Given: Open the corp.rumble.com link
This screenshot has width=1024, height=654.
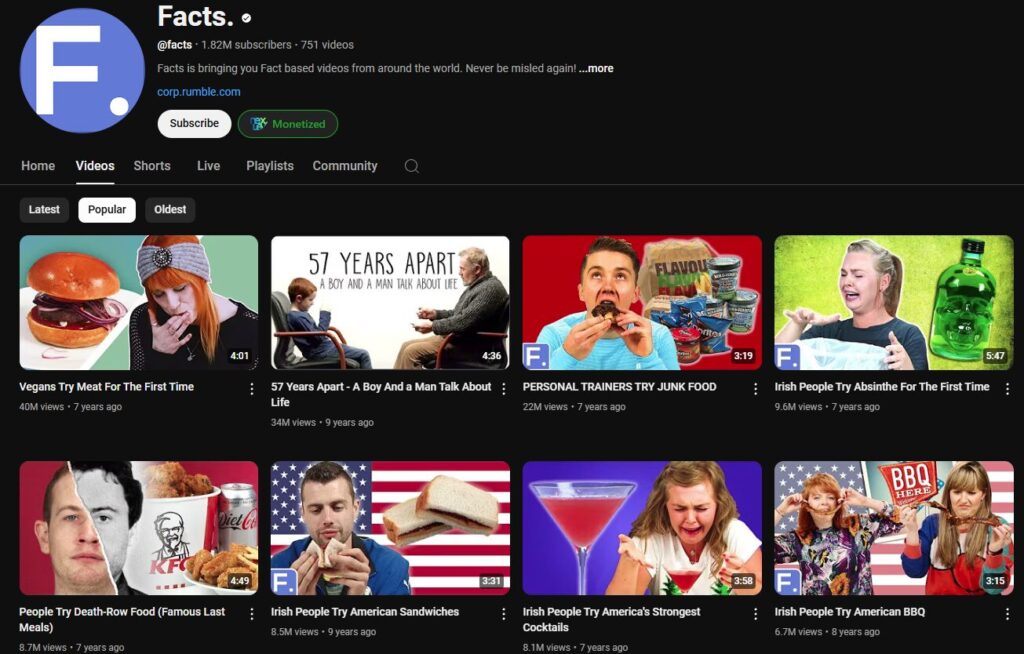Looking at the screenshot, I should (x=199, y=92).
